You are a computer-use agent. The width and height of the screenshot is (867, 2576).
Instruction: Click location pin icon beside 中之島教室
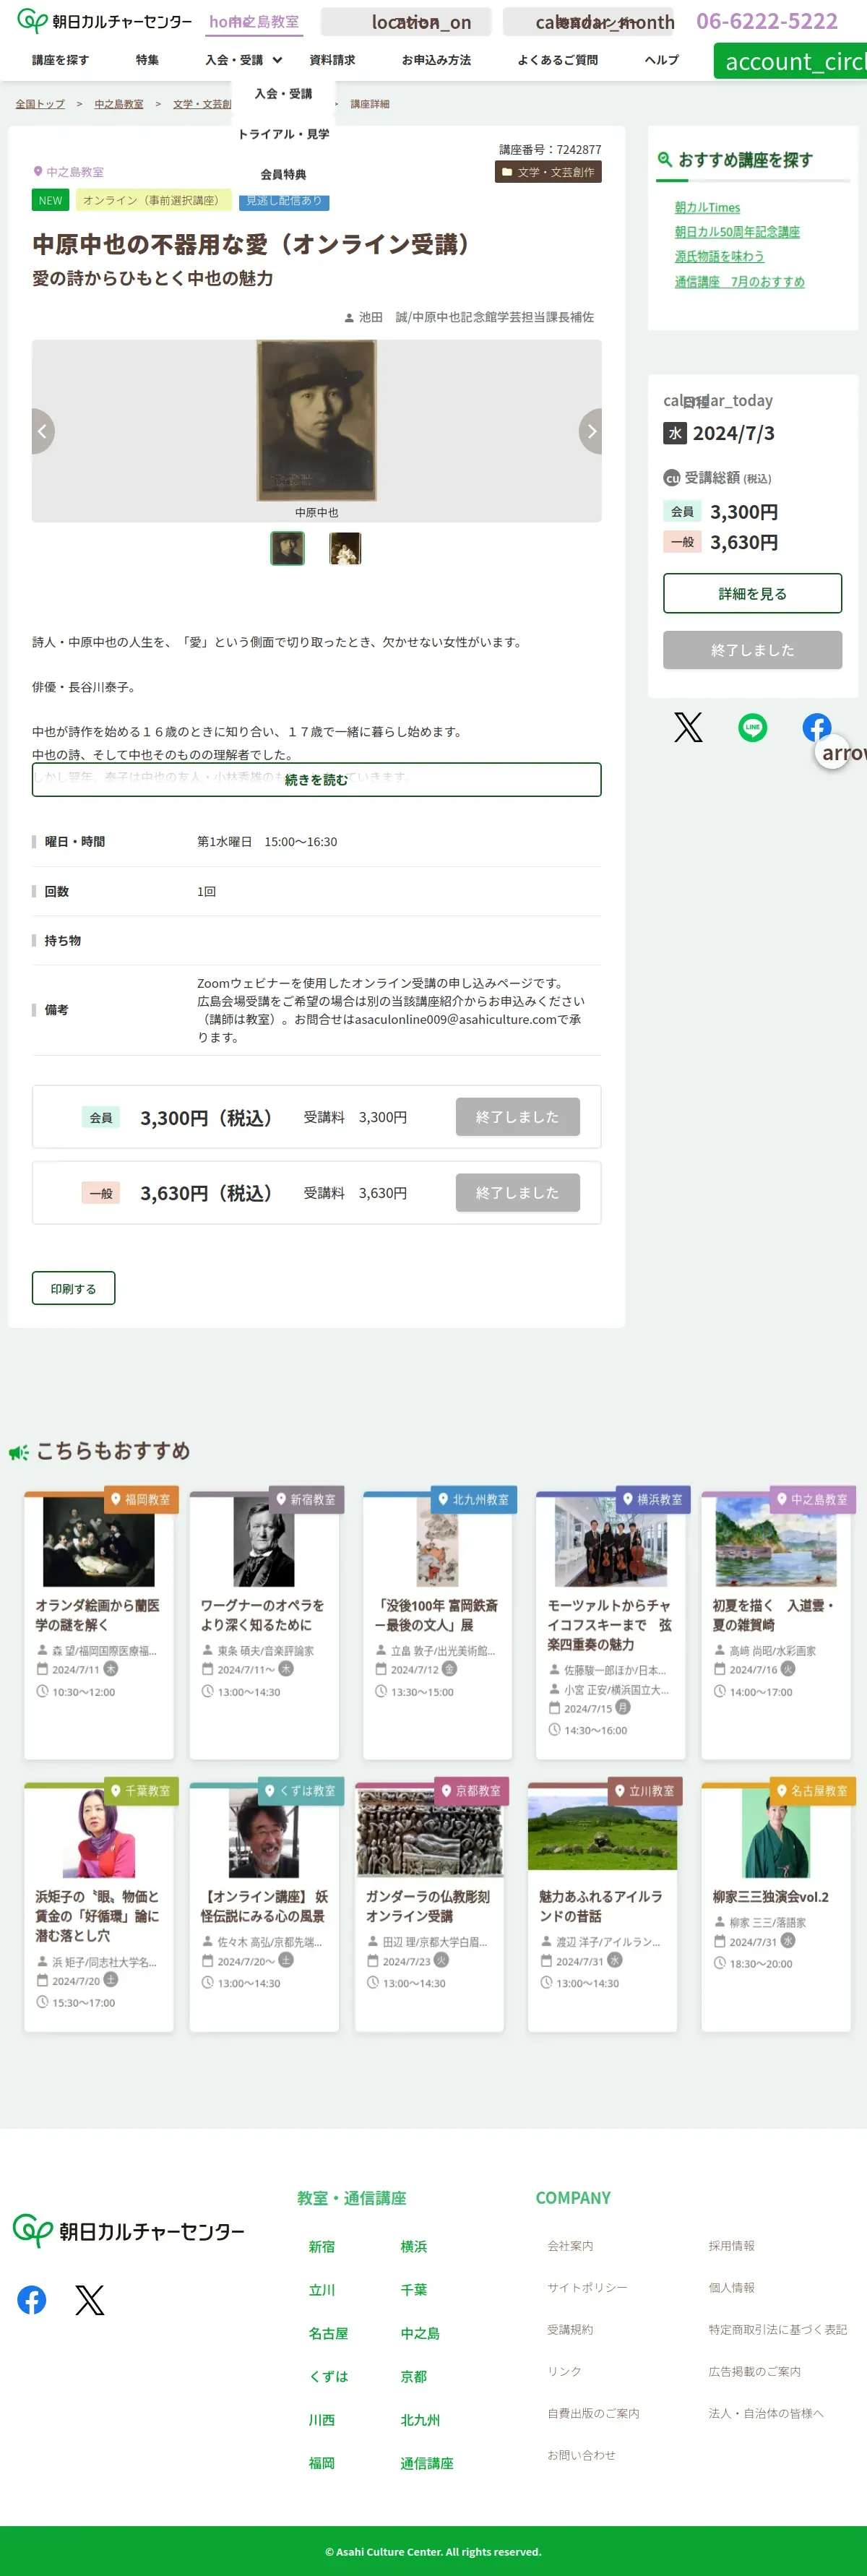click(x=38, y=171)
